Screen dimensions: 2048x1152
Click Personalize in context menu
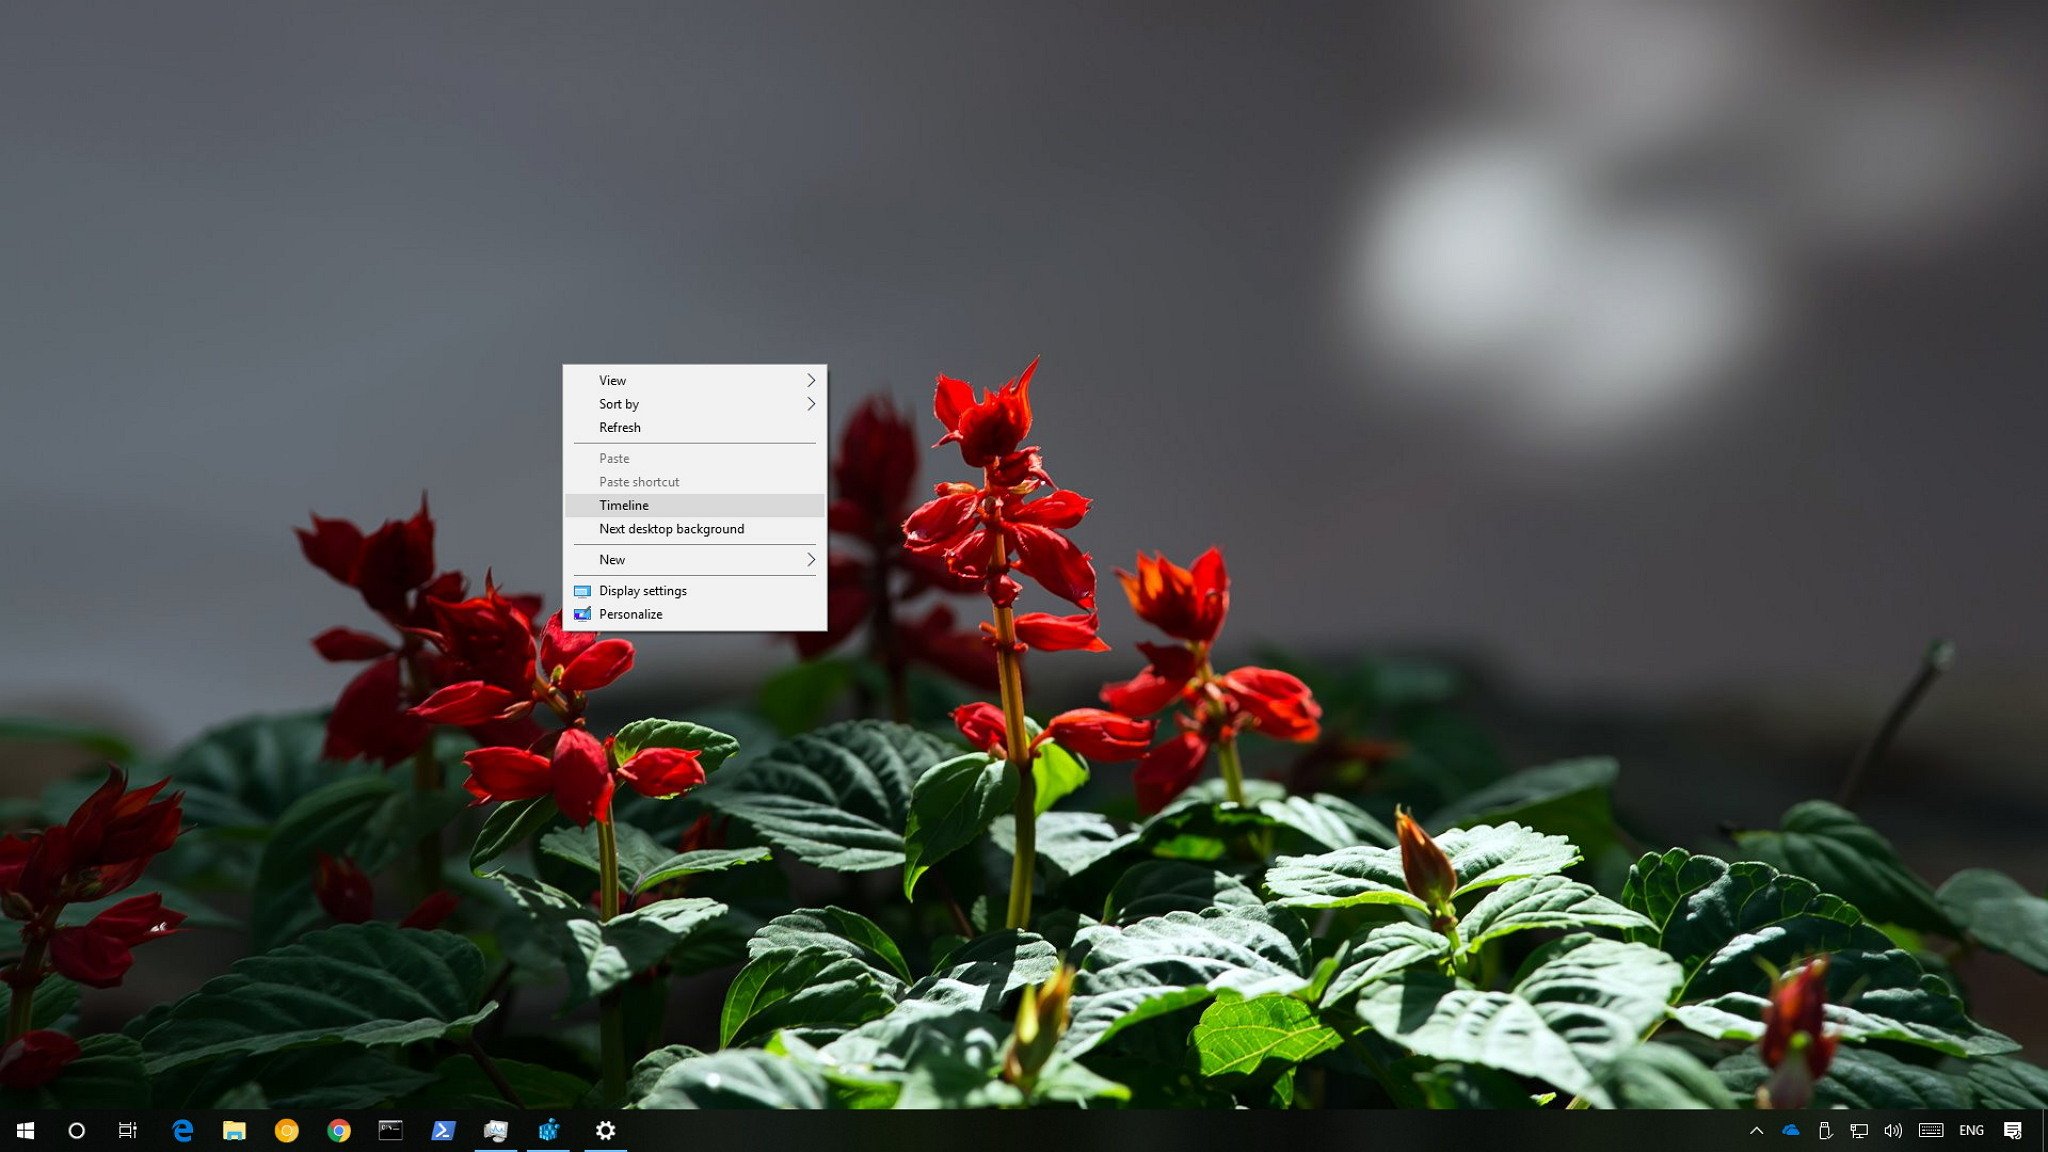632,613
